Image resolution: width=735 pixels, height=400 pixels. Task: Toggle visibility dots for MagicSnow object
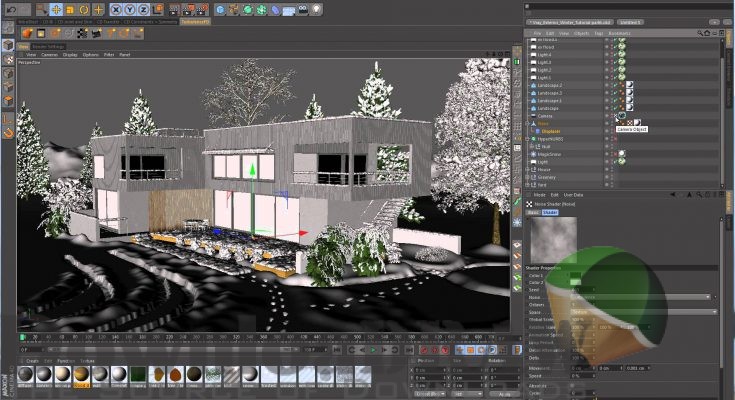607,153
